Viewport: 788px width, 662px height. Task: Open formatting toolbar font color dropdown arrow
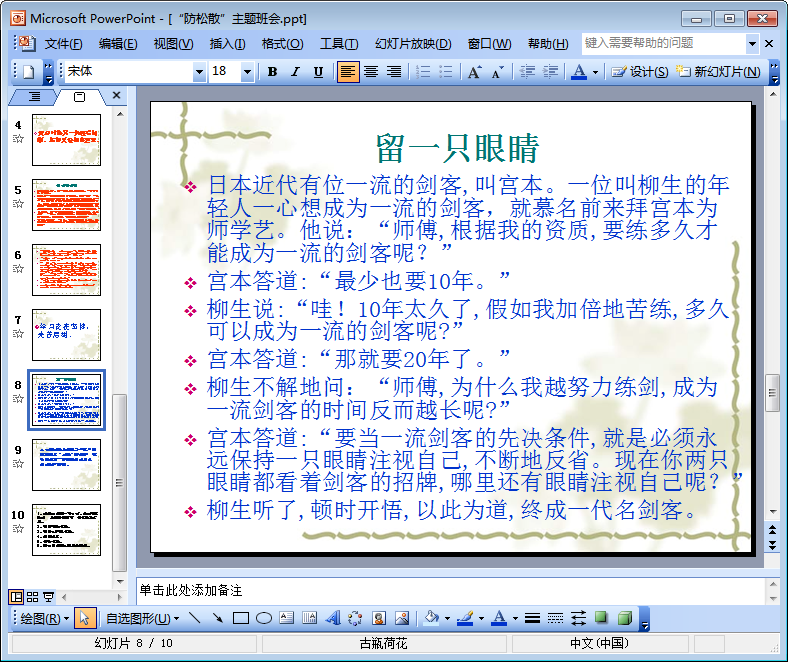point(596,72)
